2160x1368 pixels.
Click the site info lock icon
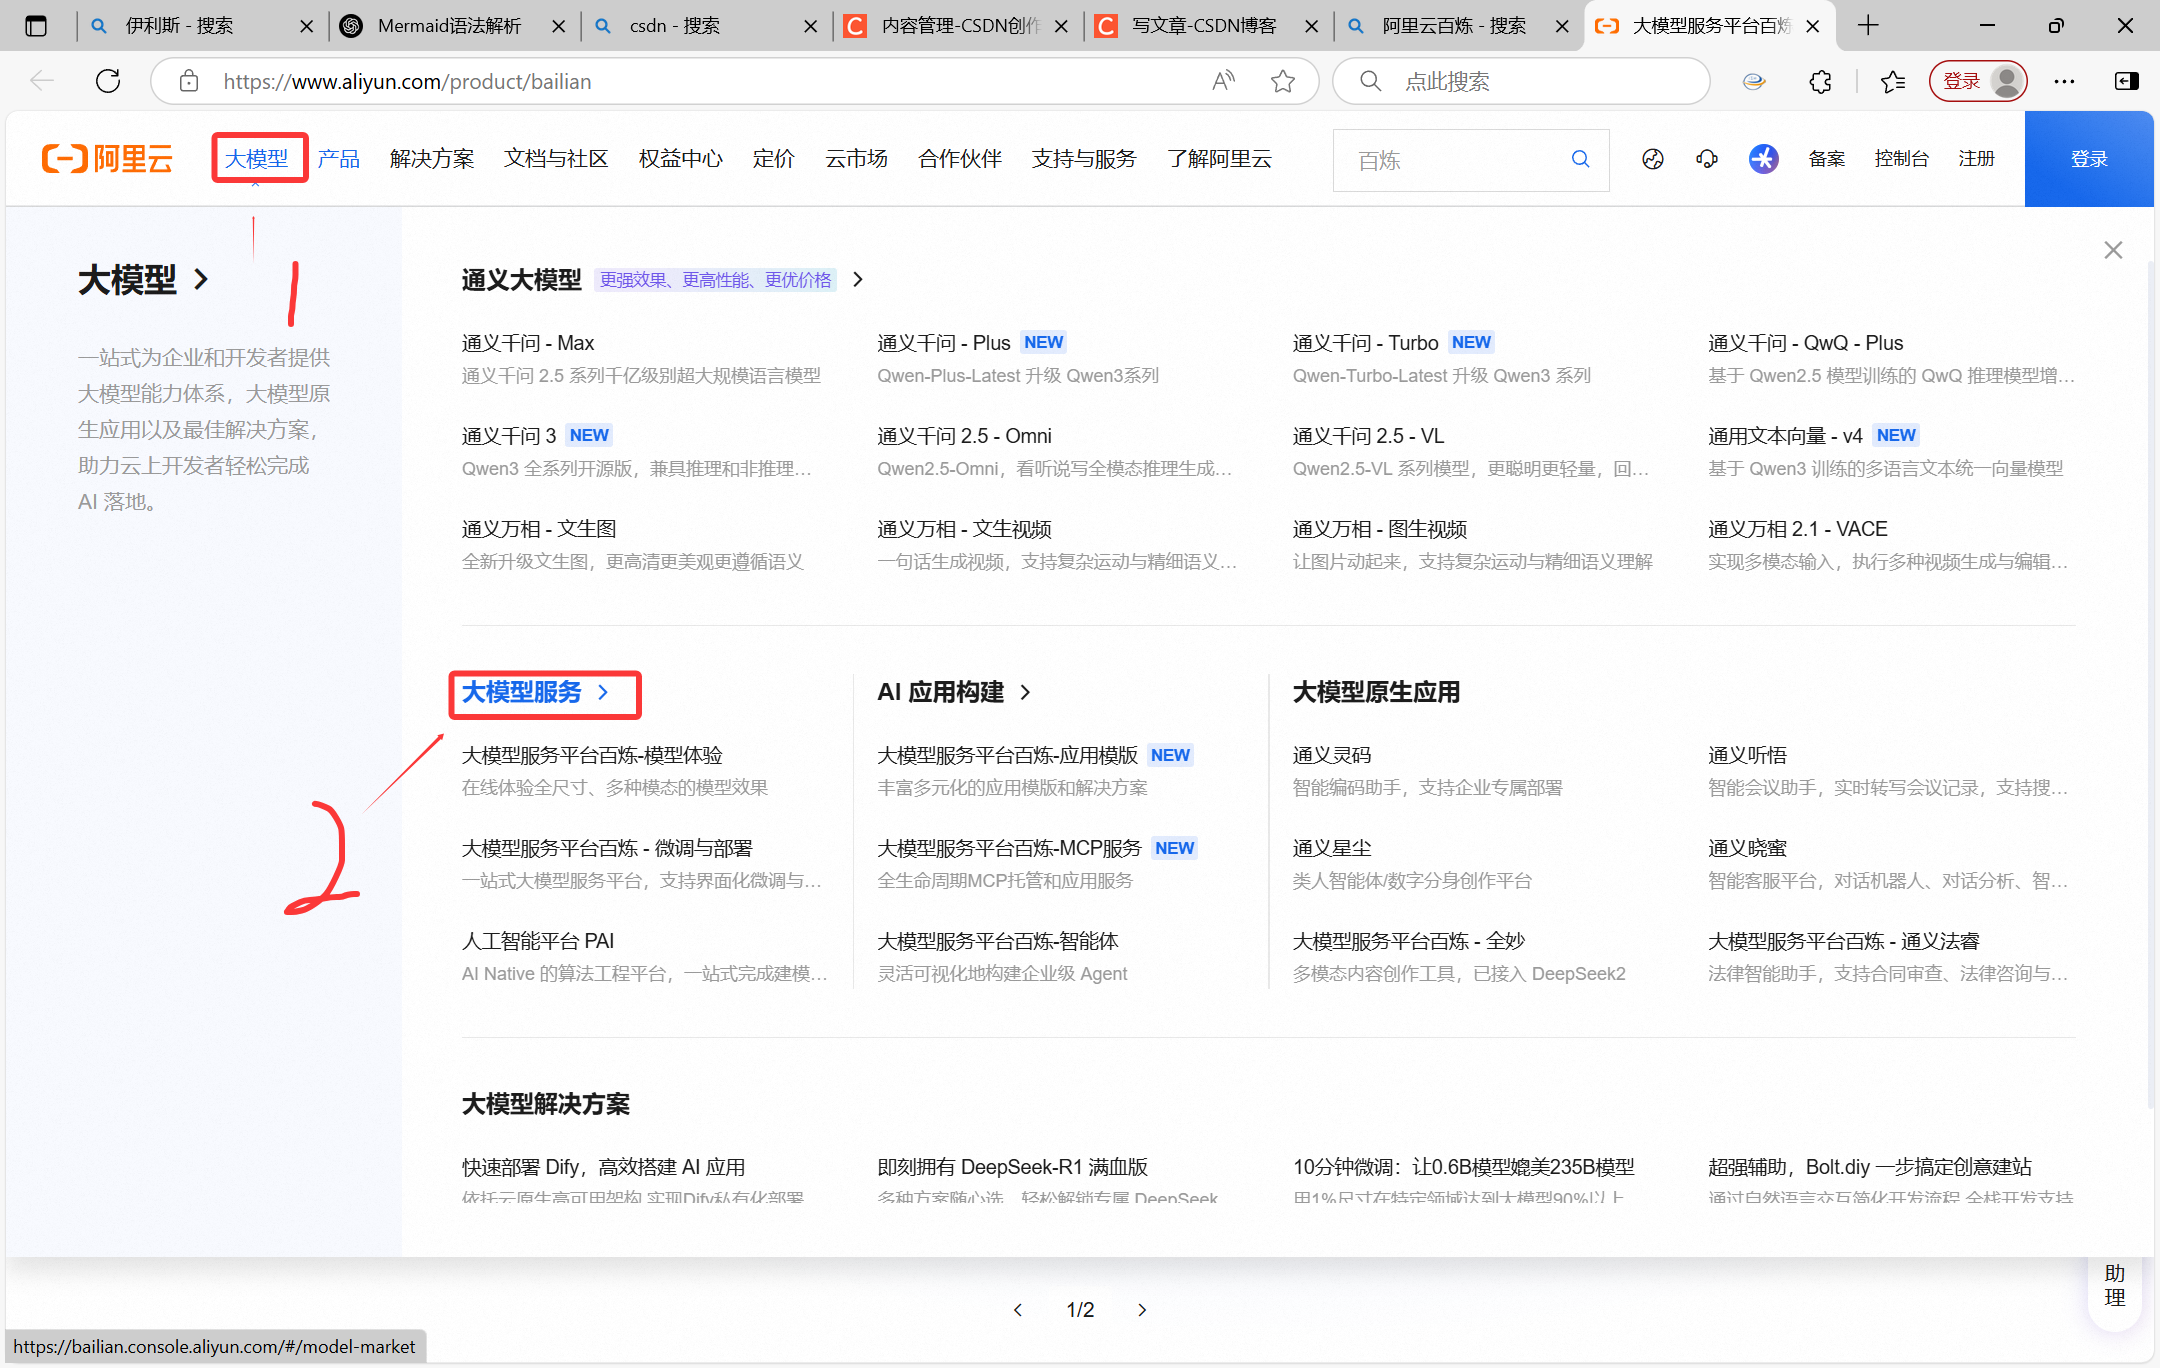189,81
